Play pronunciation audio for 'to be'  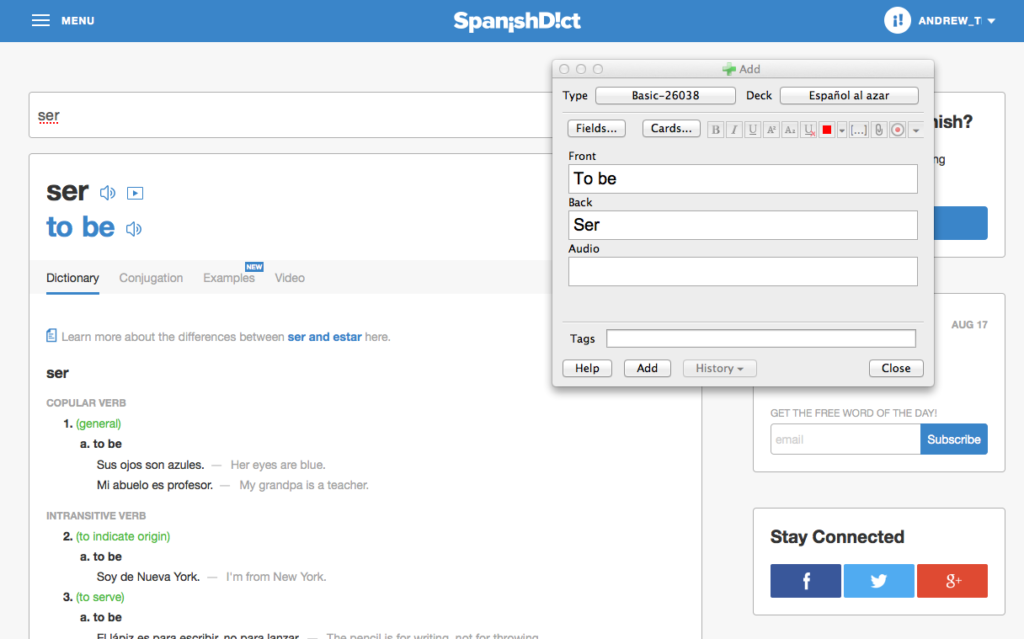coord(134,229)
